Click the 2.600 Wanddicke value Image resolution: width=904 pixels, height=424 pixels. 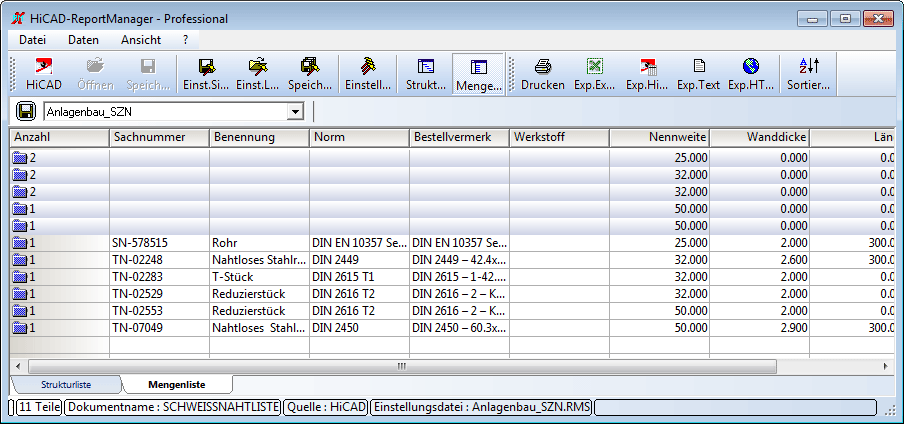tap(759, 260)
